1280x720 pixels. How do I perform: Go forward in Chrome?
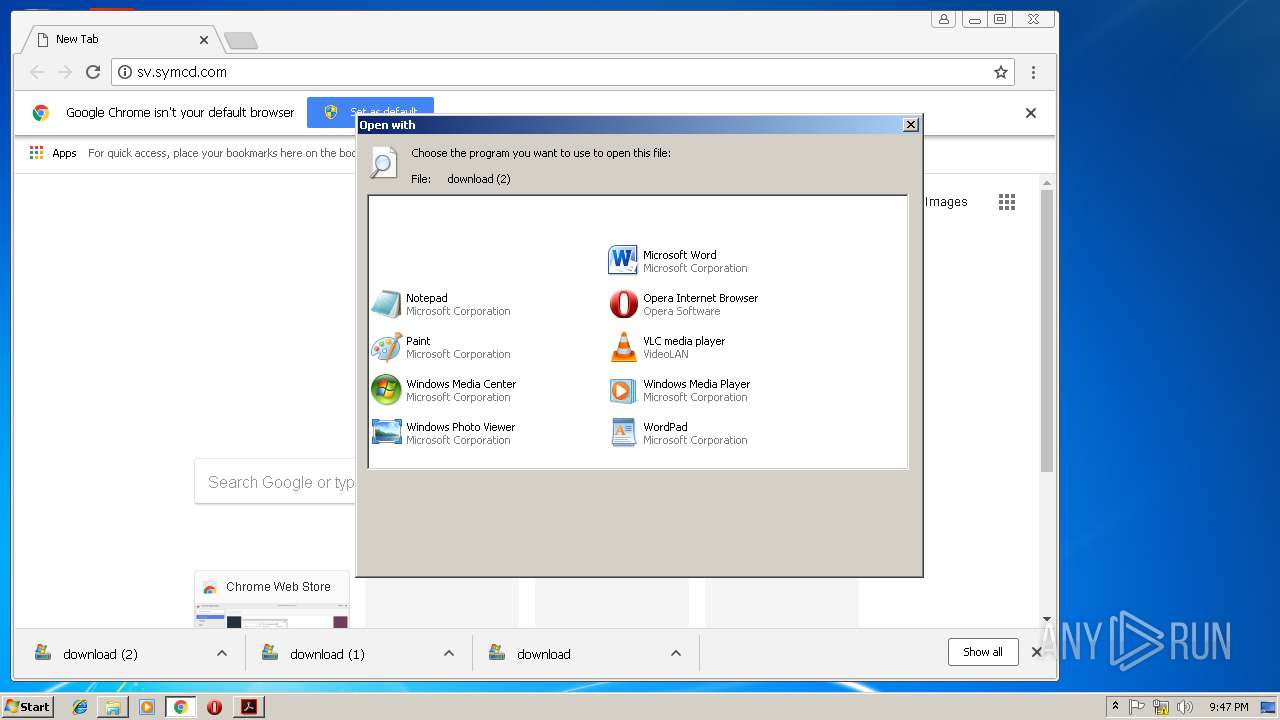[x=65, y=72]
